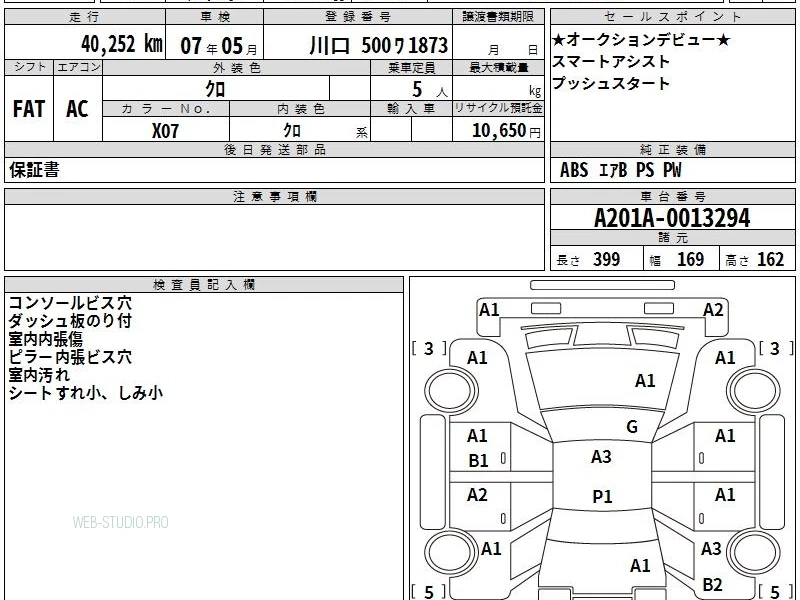Select inspector note 室内内張傷
This screenshot has width=800, height=600.
tap(45, 339)
